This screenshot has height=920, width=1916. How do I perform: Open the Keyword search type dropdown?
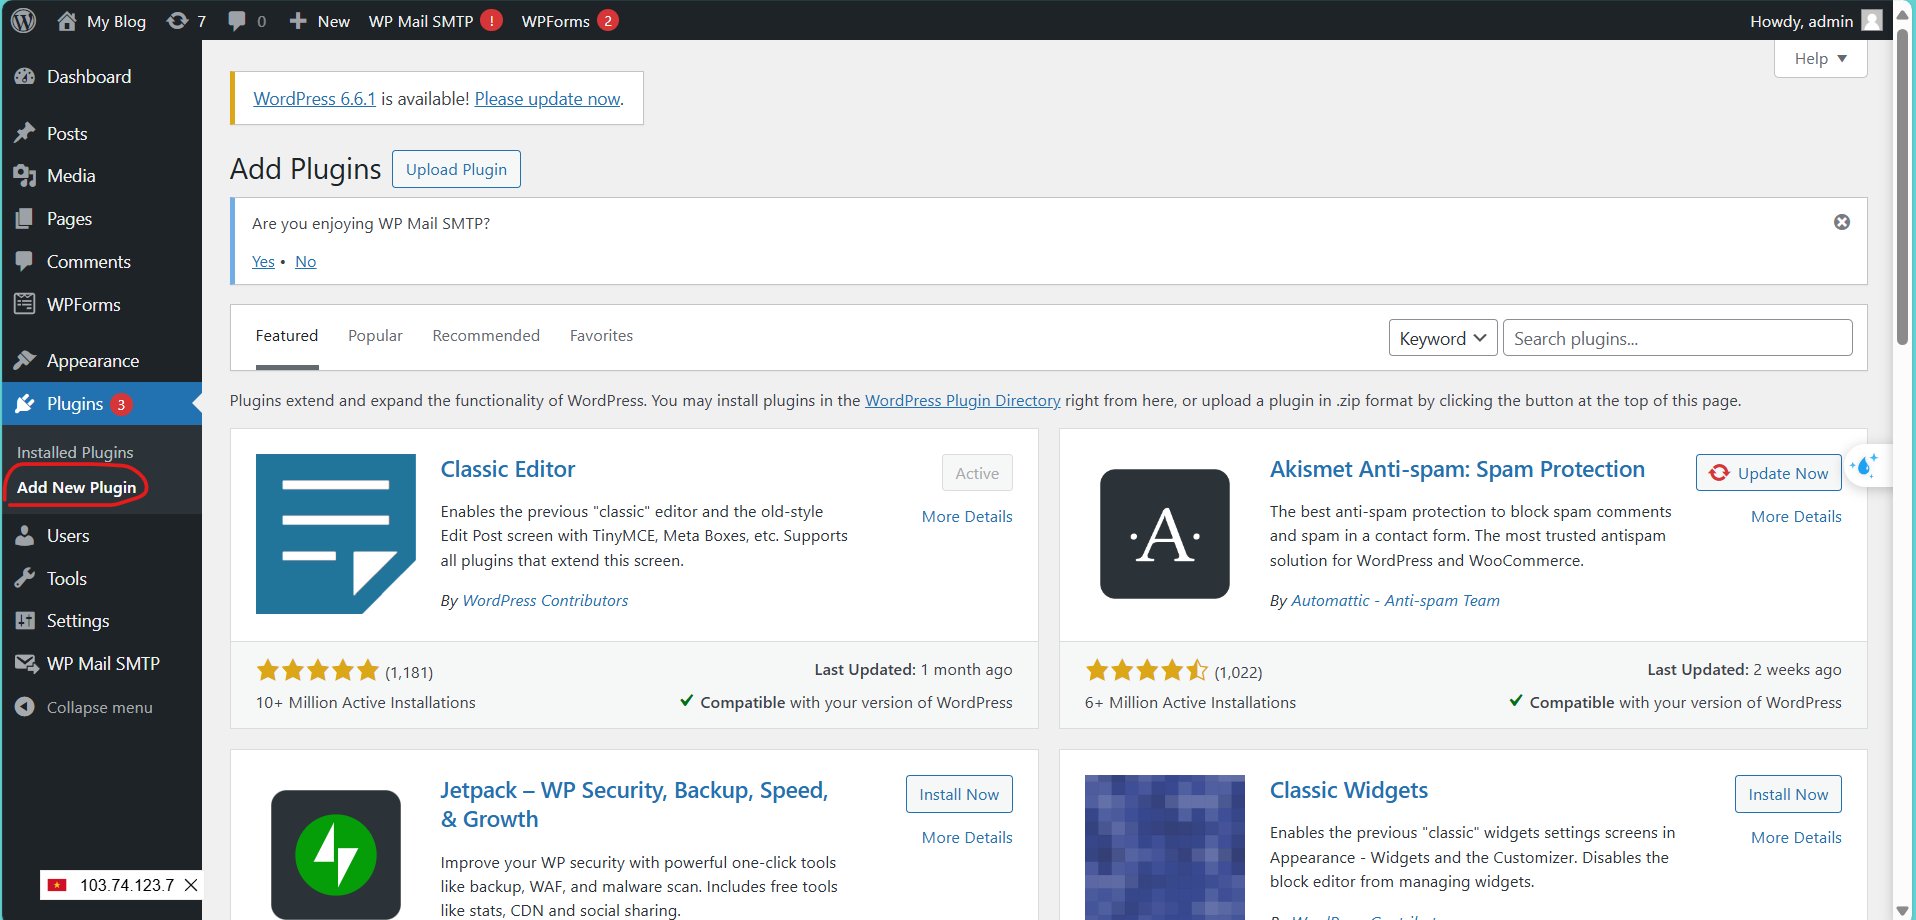pos(1443,338)
